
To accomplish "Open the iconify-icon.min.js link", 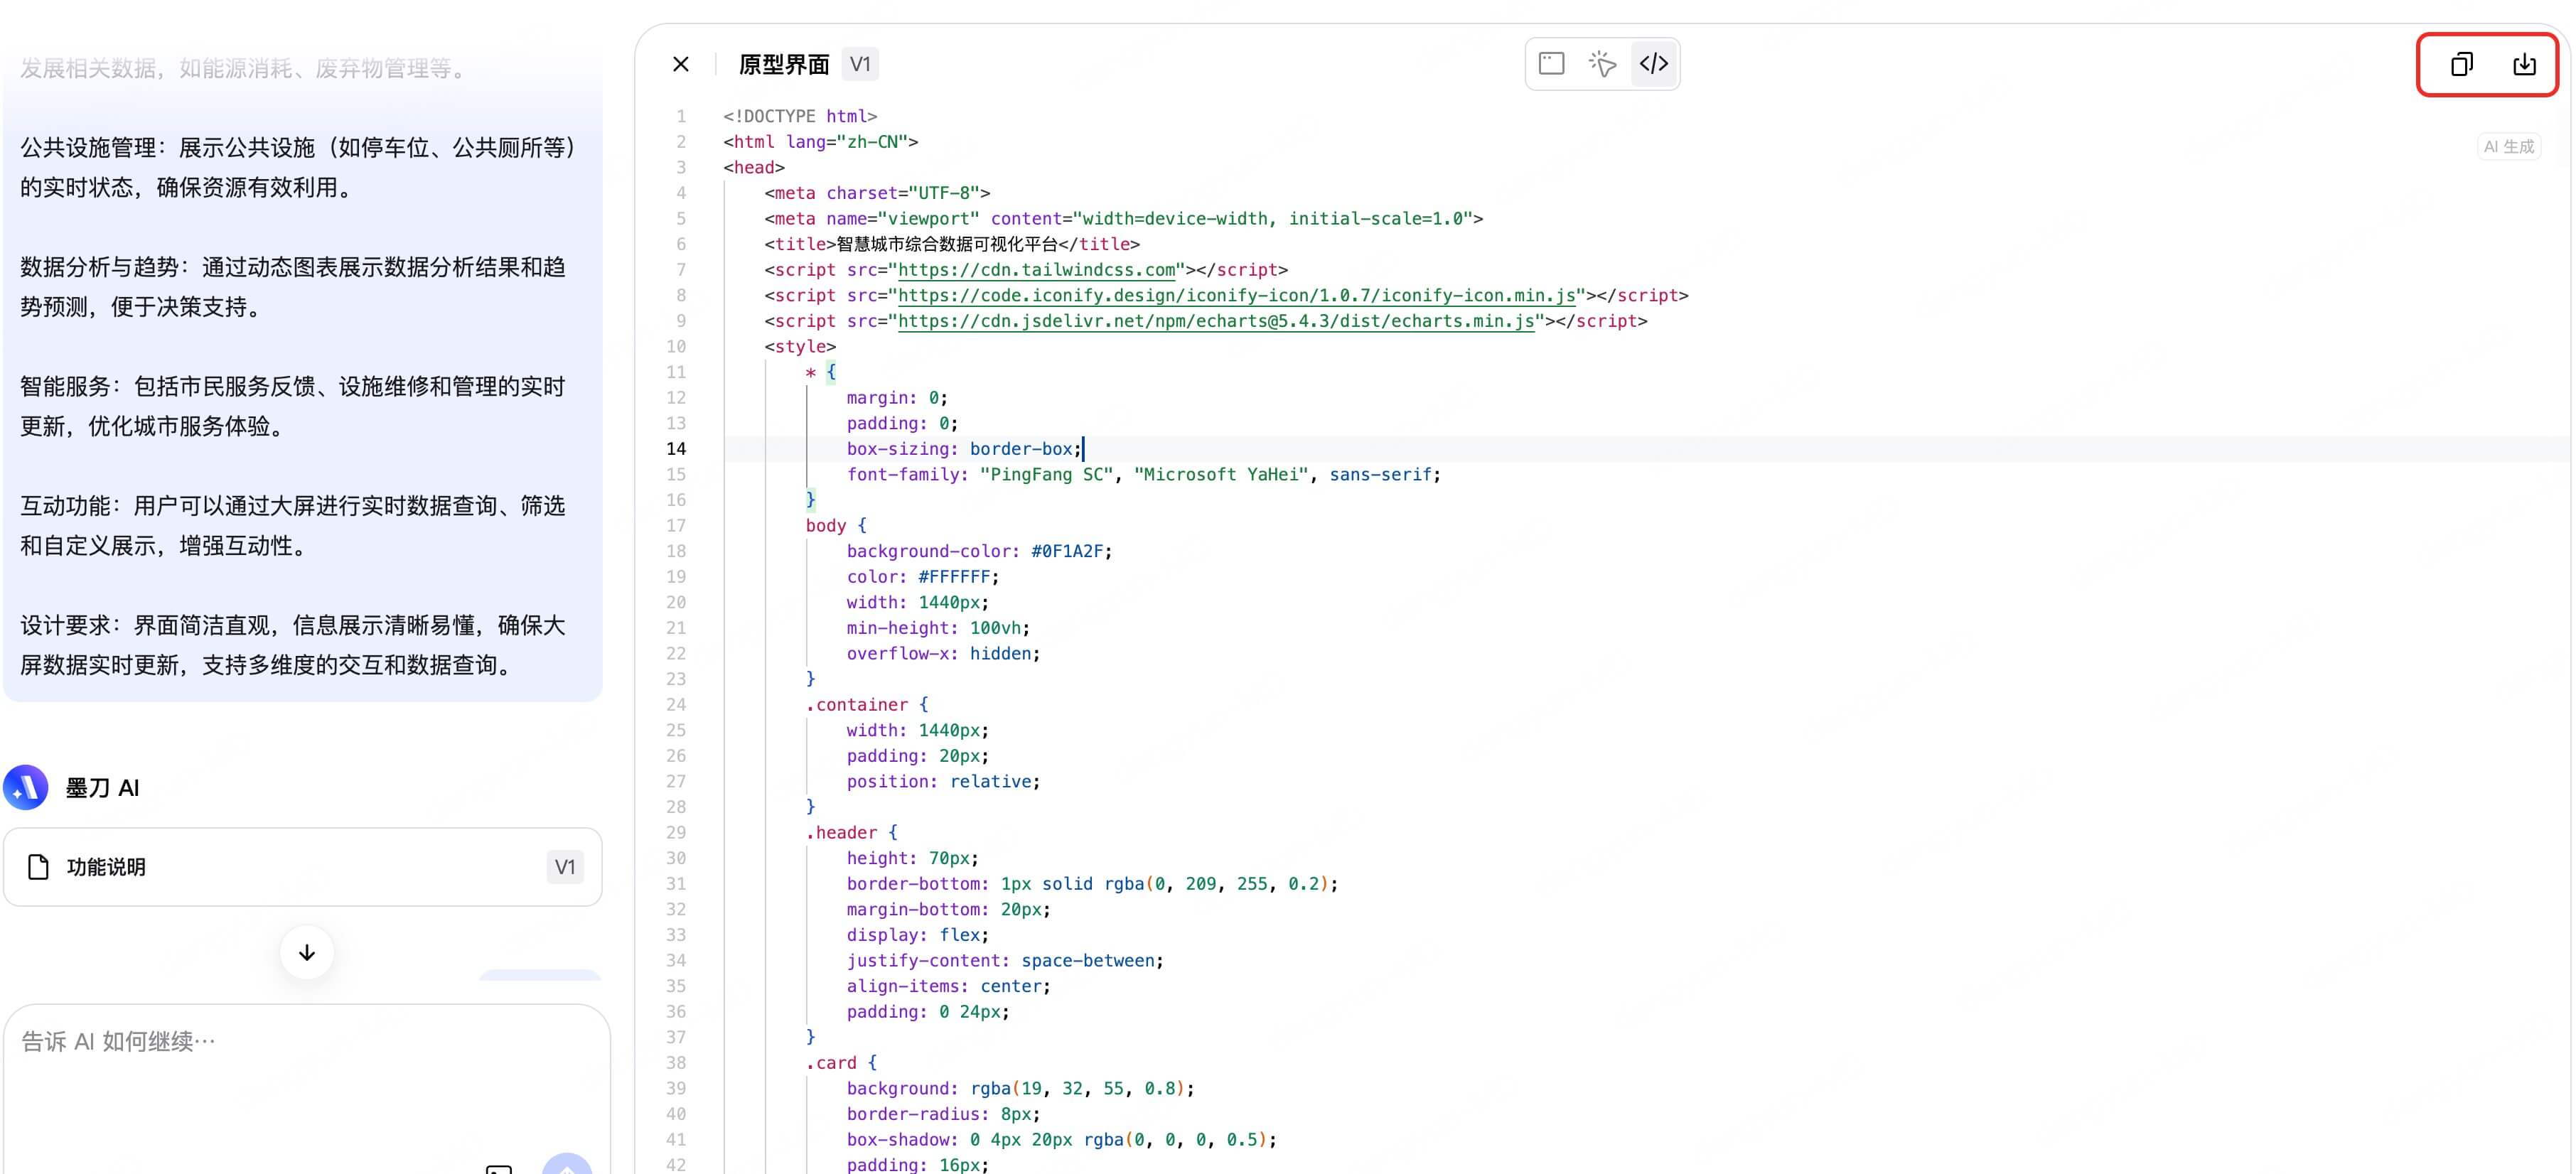I will tap(1237, 296).
